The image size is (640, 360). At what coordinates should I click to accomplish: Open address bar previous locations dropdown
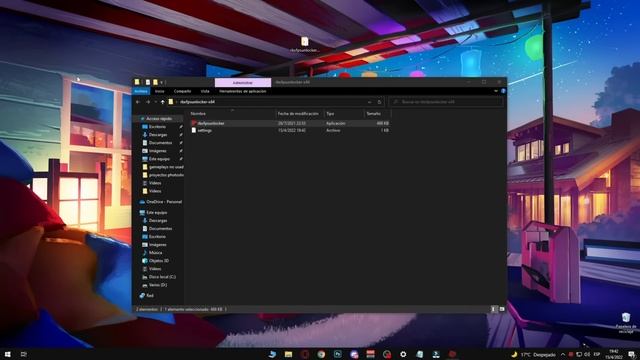(x=369, y=102)
